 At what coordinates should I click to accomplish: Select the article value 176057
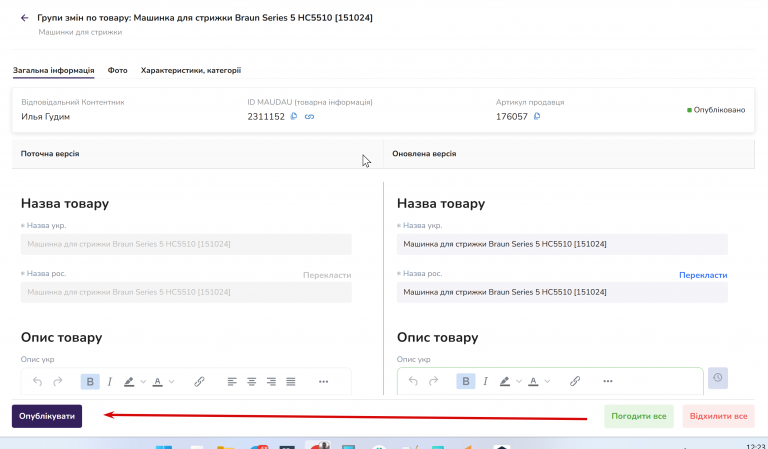pos(511,117)
